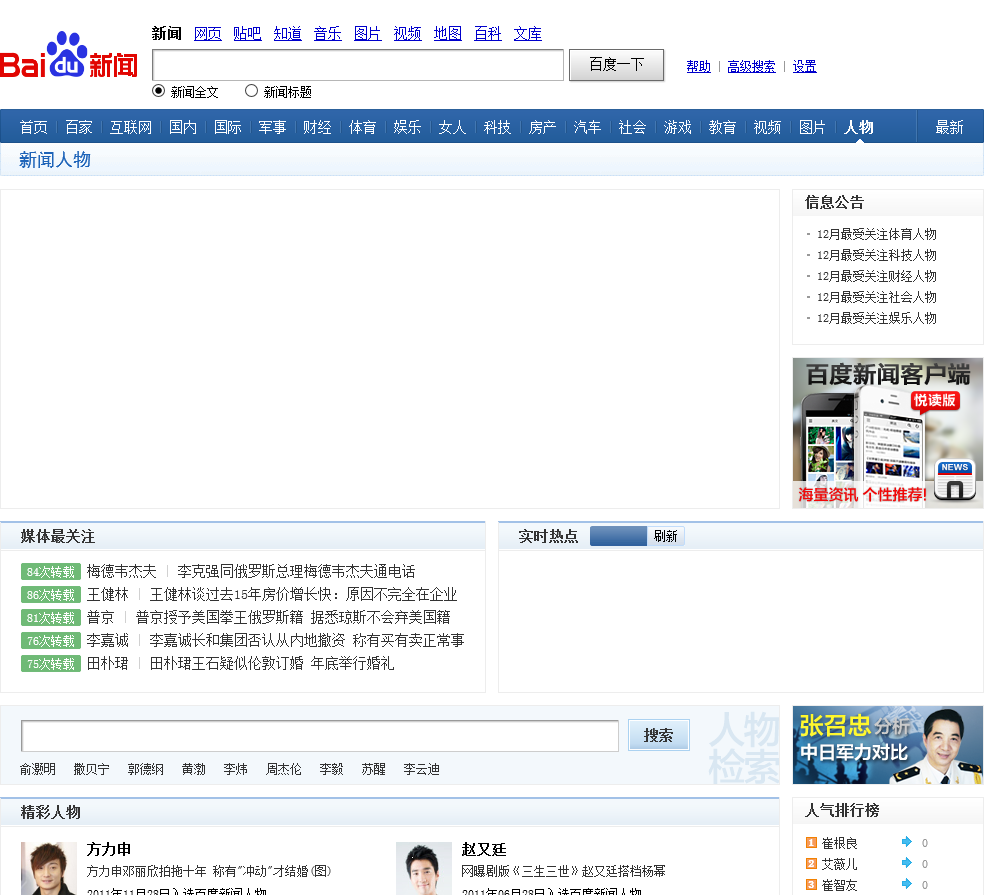Click the Baidu News logo
Image resolution: width=984 pixels, height=895 pixels.
[x=69, y=56]
